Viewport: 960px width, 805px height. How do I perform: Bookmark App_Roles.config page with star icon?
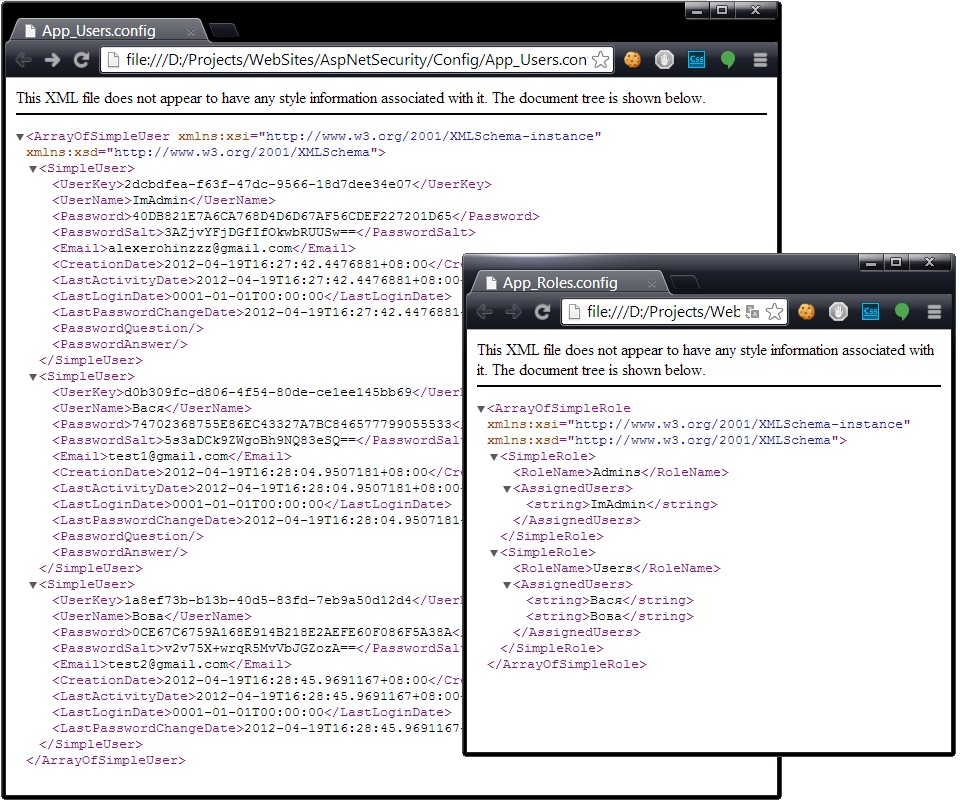pyautogui.click(x=774, y=312)
